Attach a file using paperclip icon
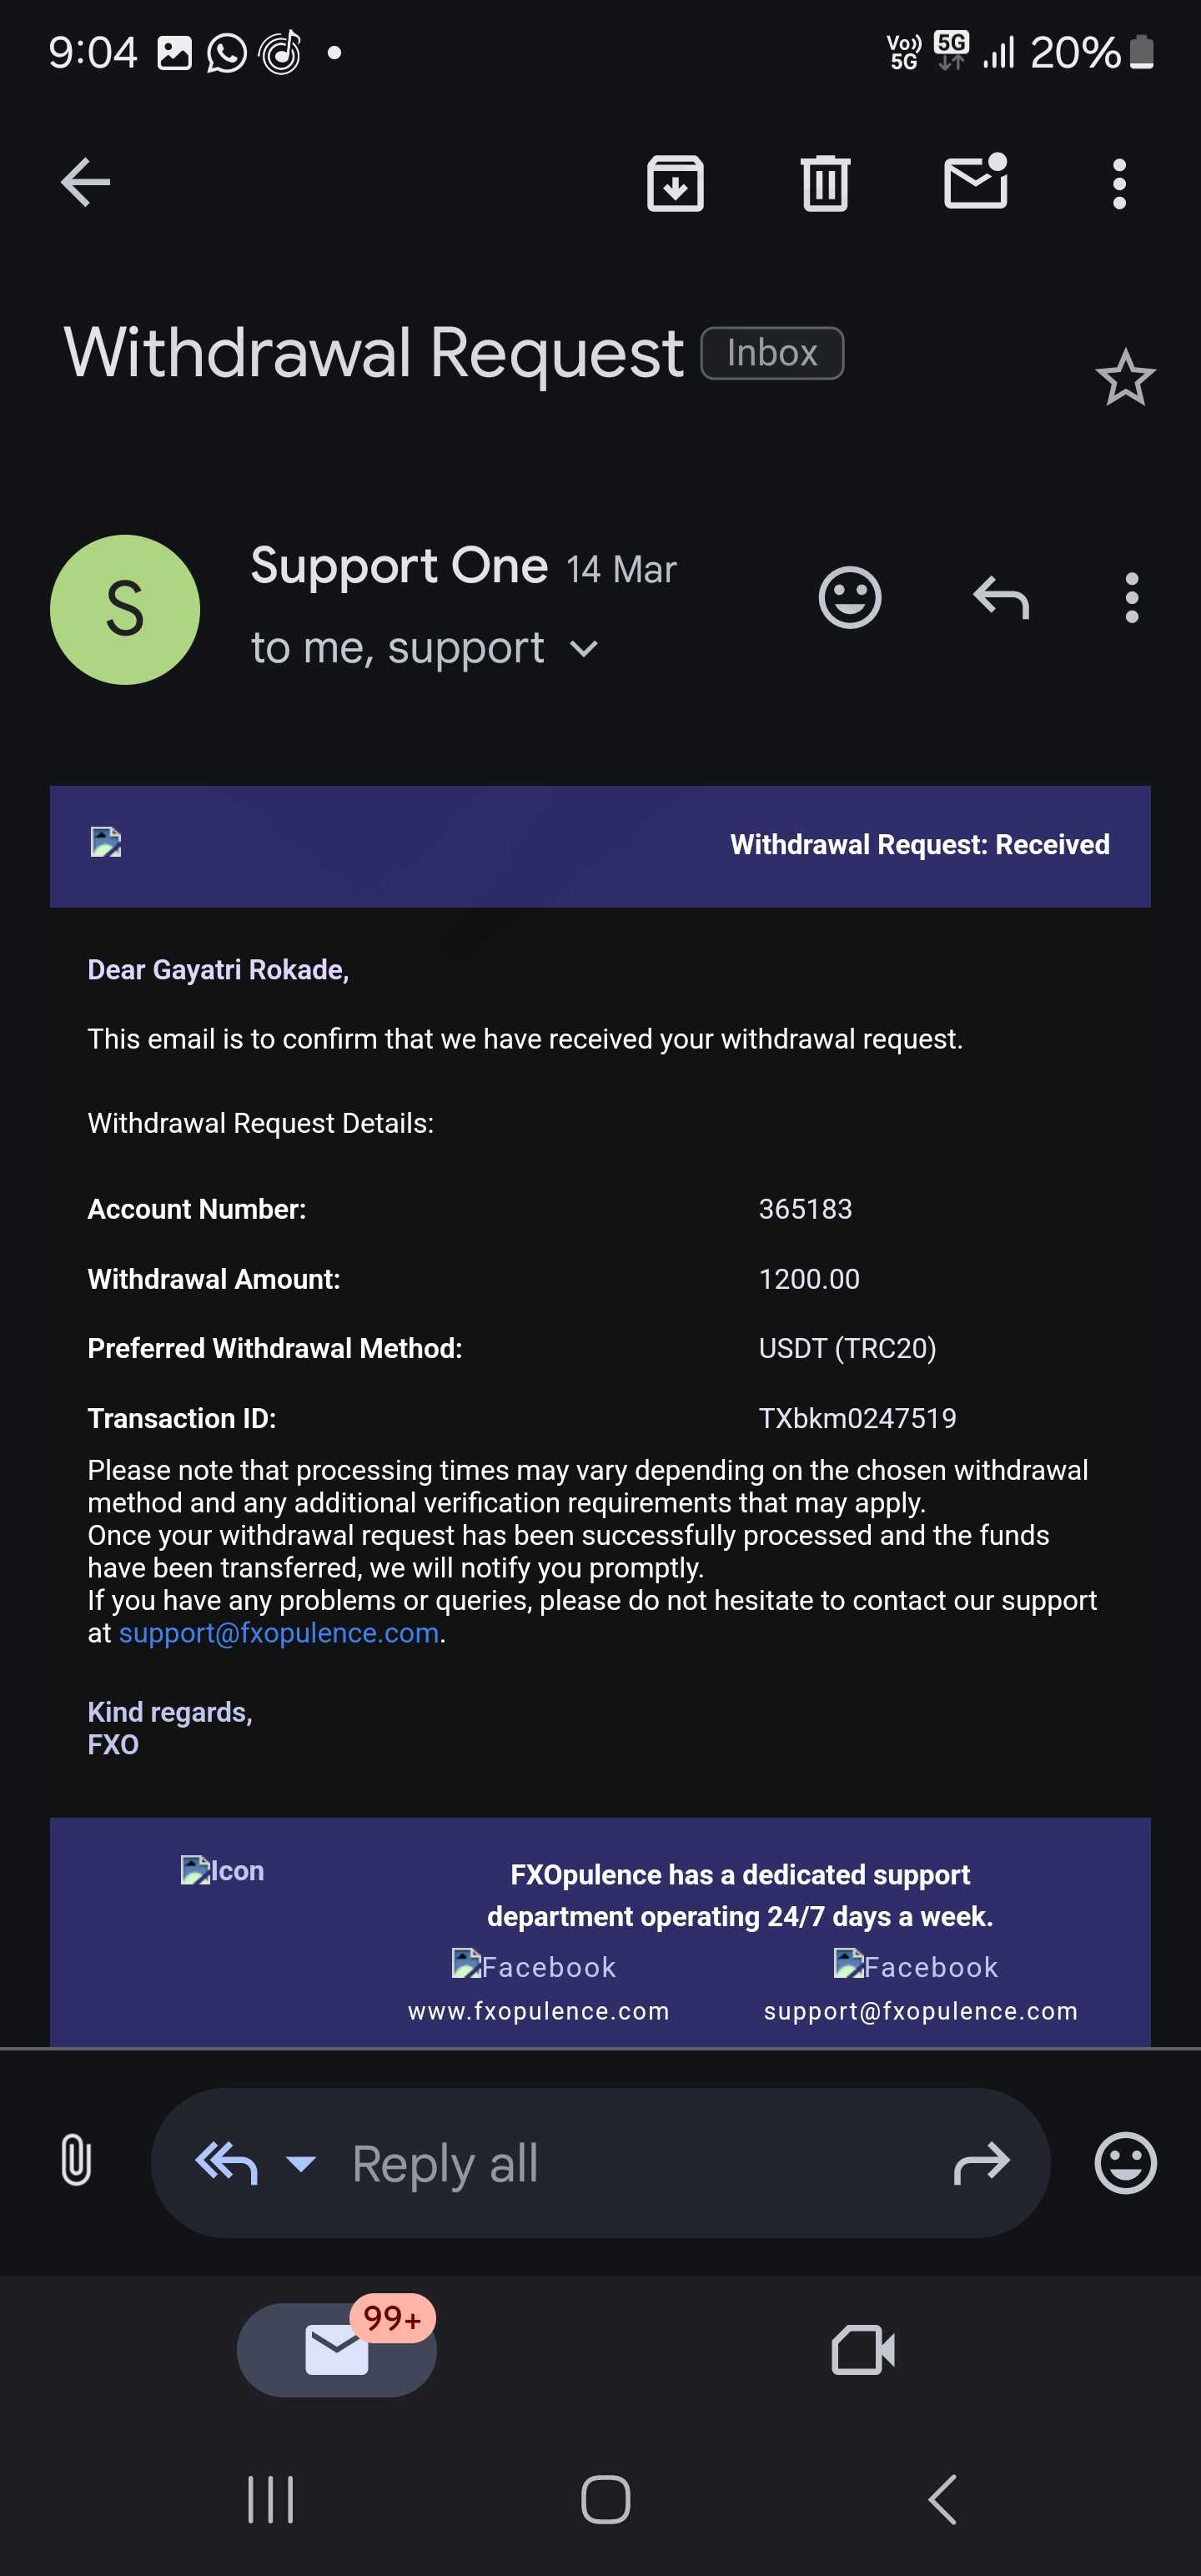1201x2576 pixels. tap(76, 2164)
